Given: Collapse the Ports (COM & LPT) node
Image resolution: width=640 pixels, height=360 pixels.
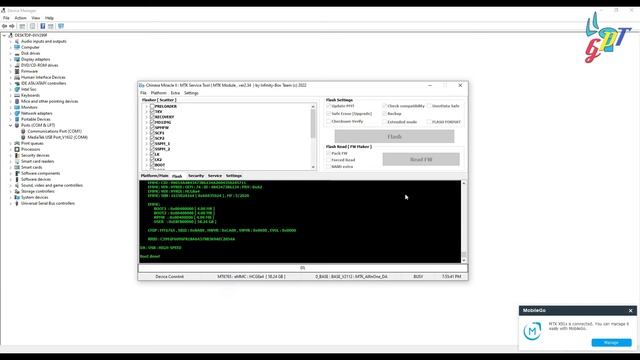Looking at the screenshot, I should [x=11, y=125].
